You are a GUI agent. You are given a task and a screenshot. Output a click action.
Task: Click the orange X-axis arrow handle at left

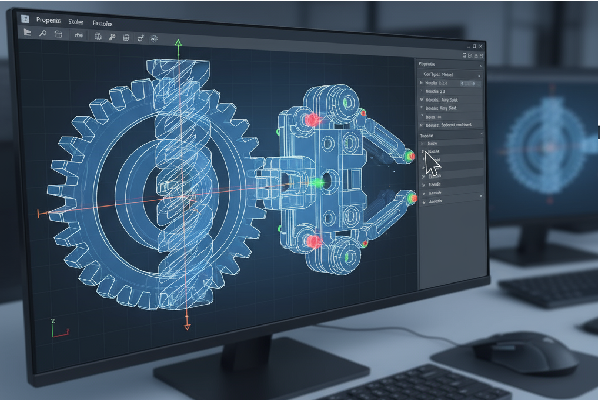coord(42,213)
